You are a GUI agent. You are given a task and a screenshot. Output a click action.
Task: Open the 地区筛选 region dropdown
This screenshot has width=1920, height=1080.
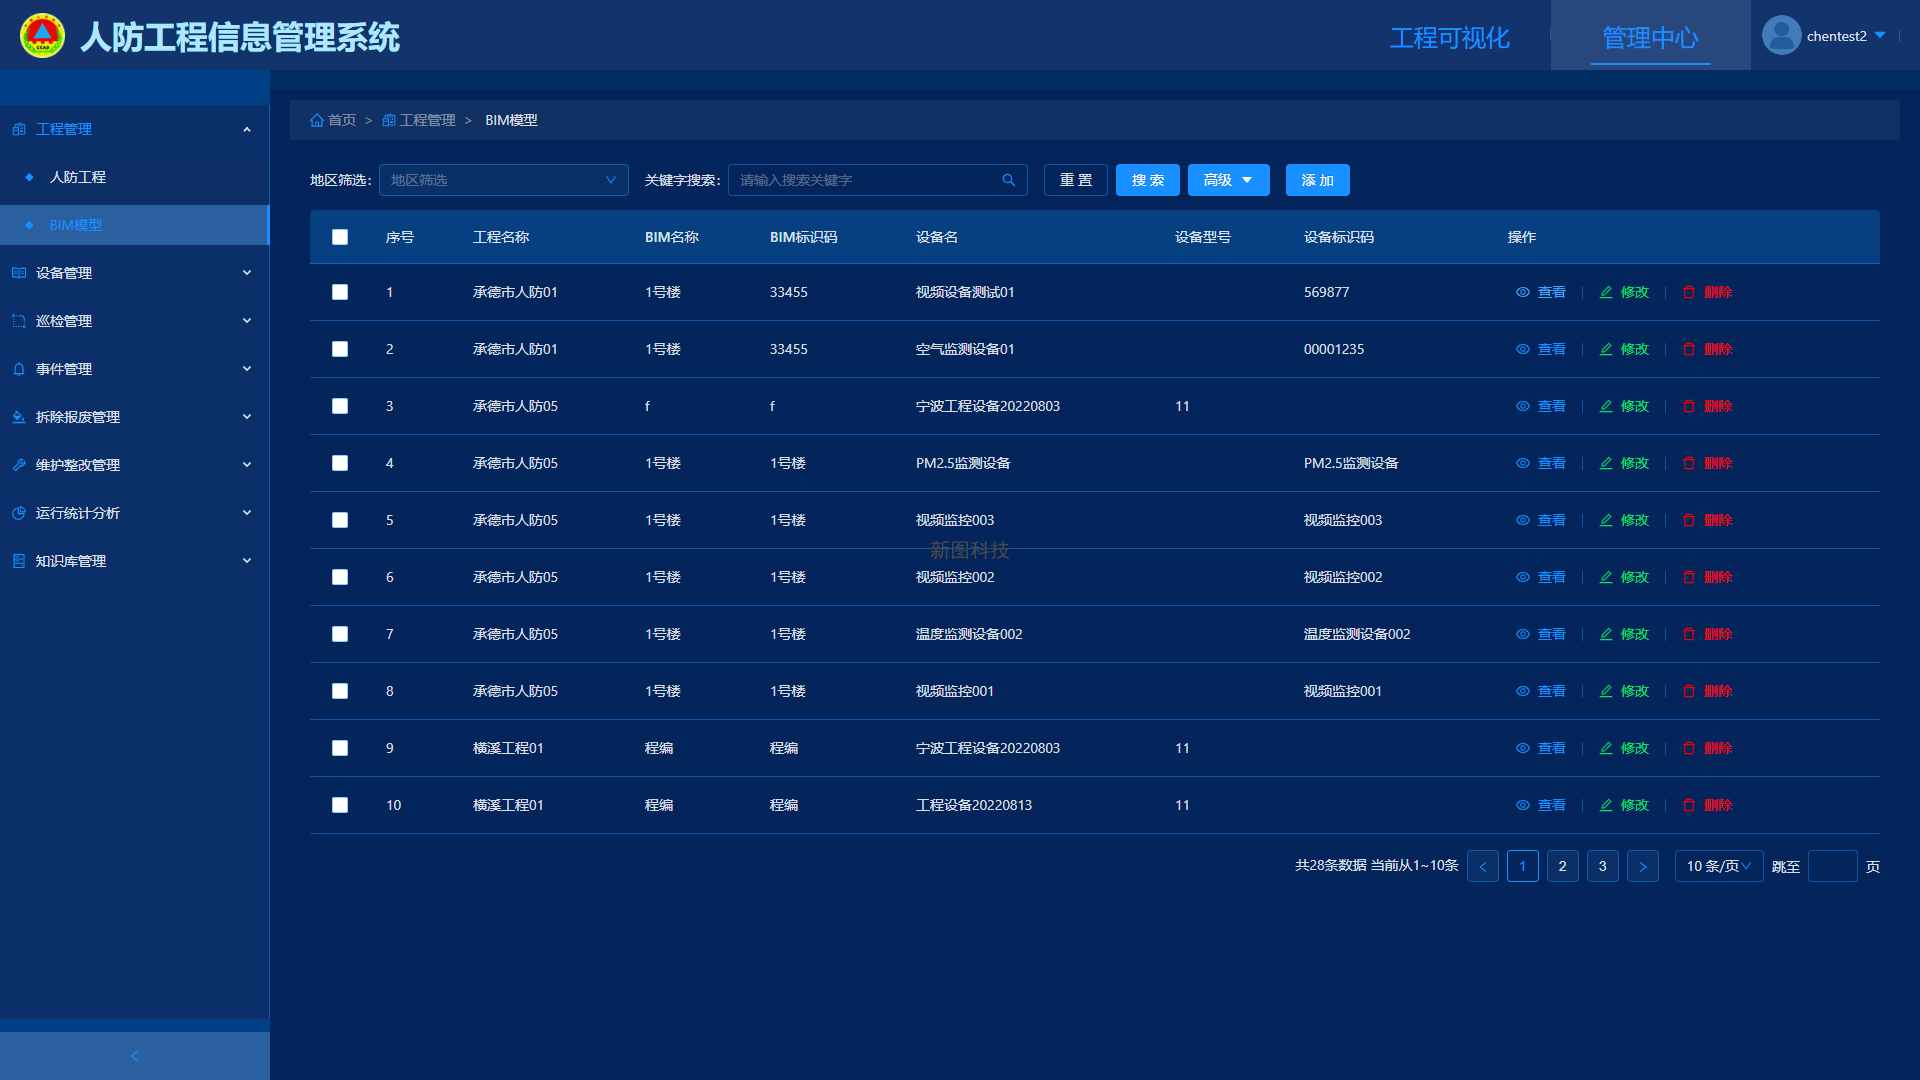[503, 180]
